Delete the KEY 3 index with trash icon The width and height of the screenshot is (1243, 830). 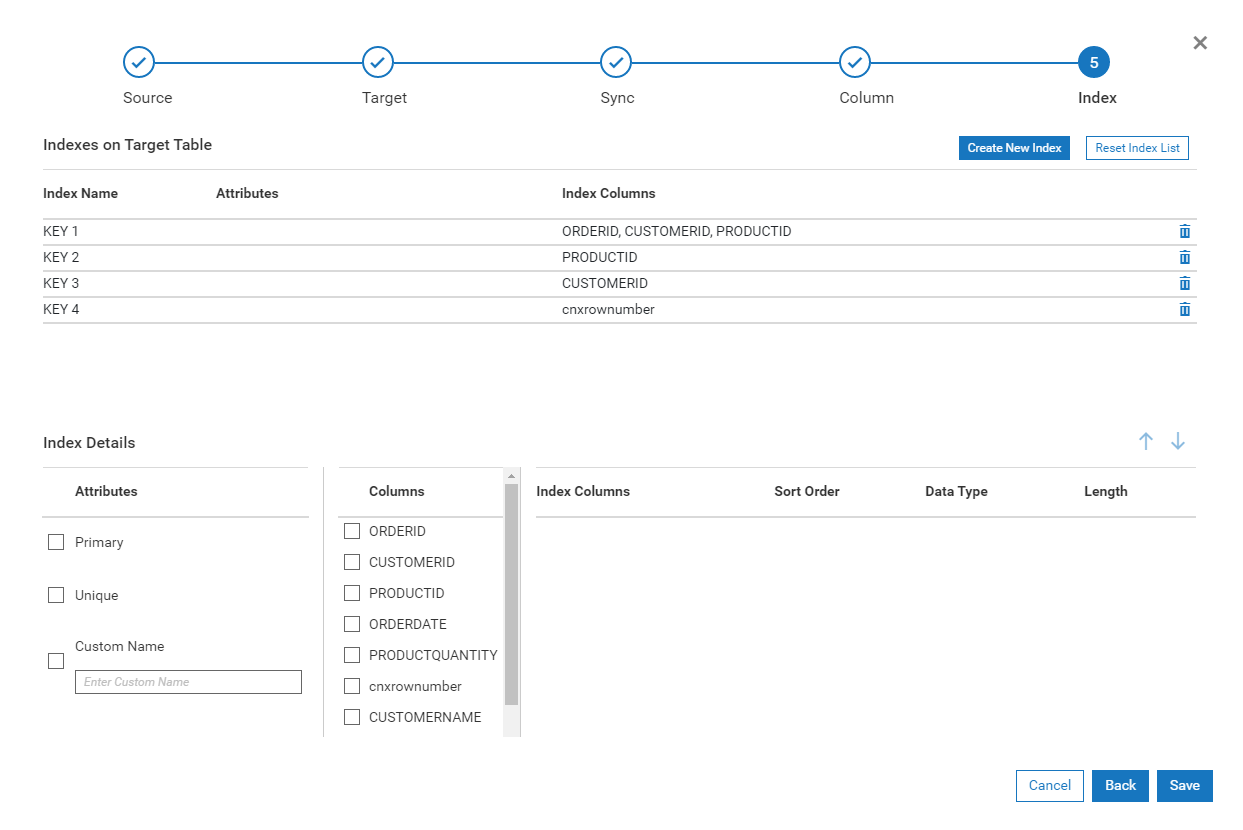pos(1185,284)
